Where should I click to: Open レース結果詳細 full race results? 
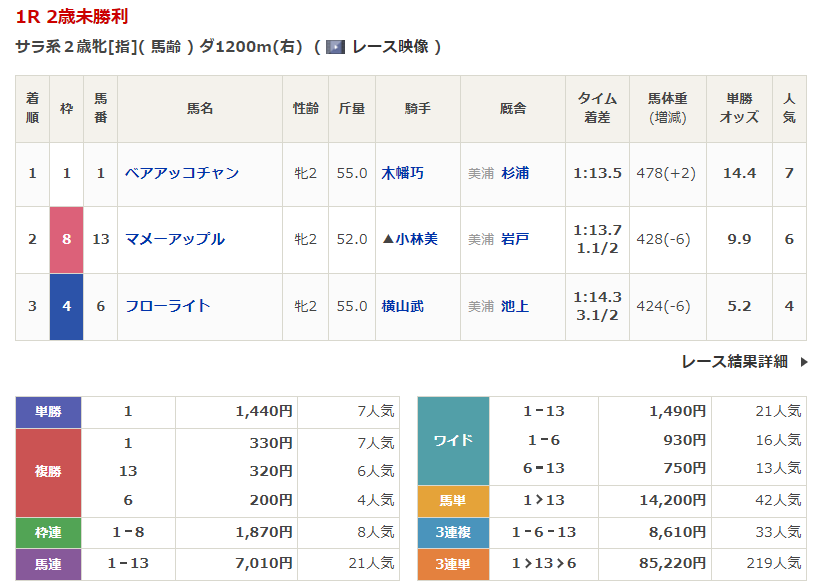point(734,362)
